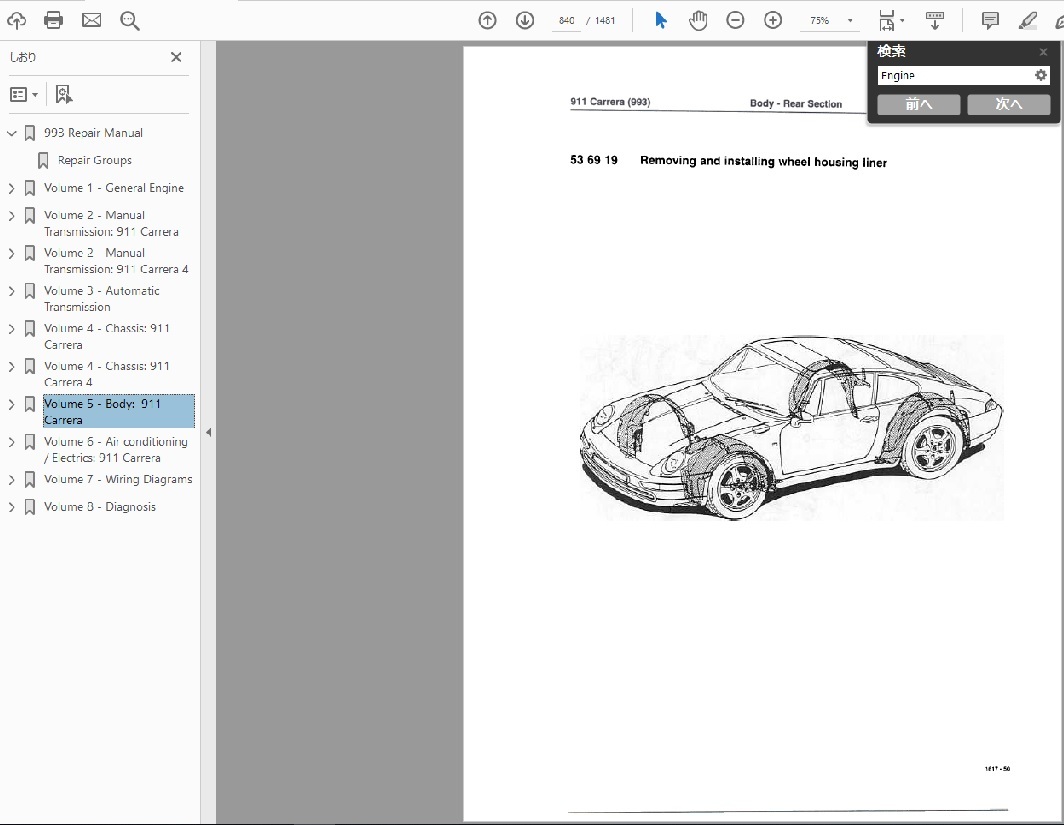
Task: Expand Volume 2 Manual Transmission 911 Carrera
Action: tap(12, 216)
